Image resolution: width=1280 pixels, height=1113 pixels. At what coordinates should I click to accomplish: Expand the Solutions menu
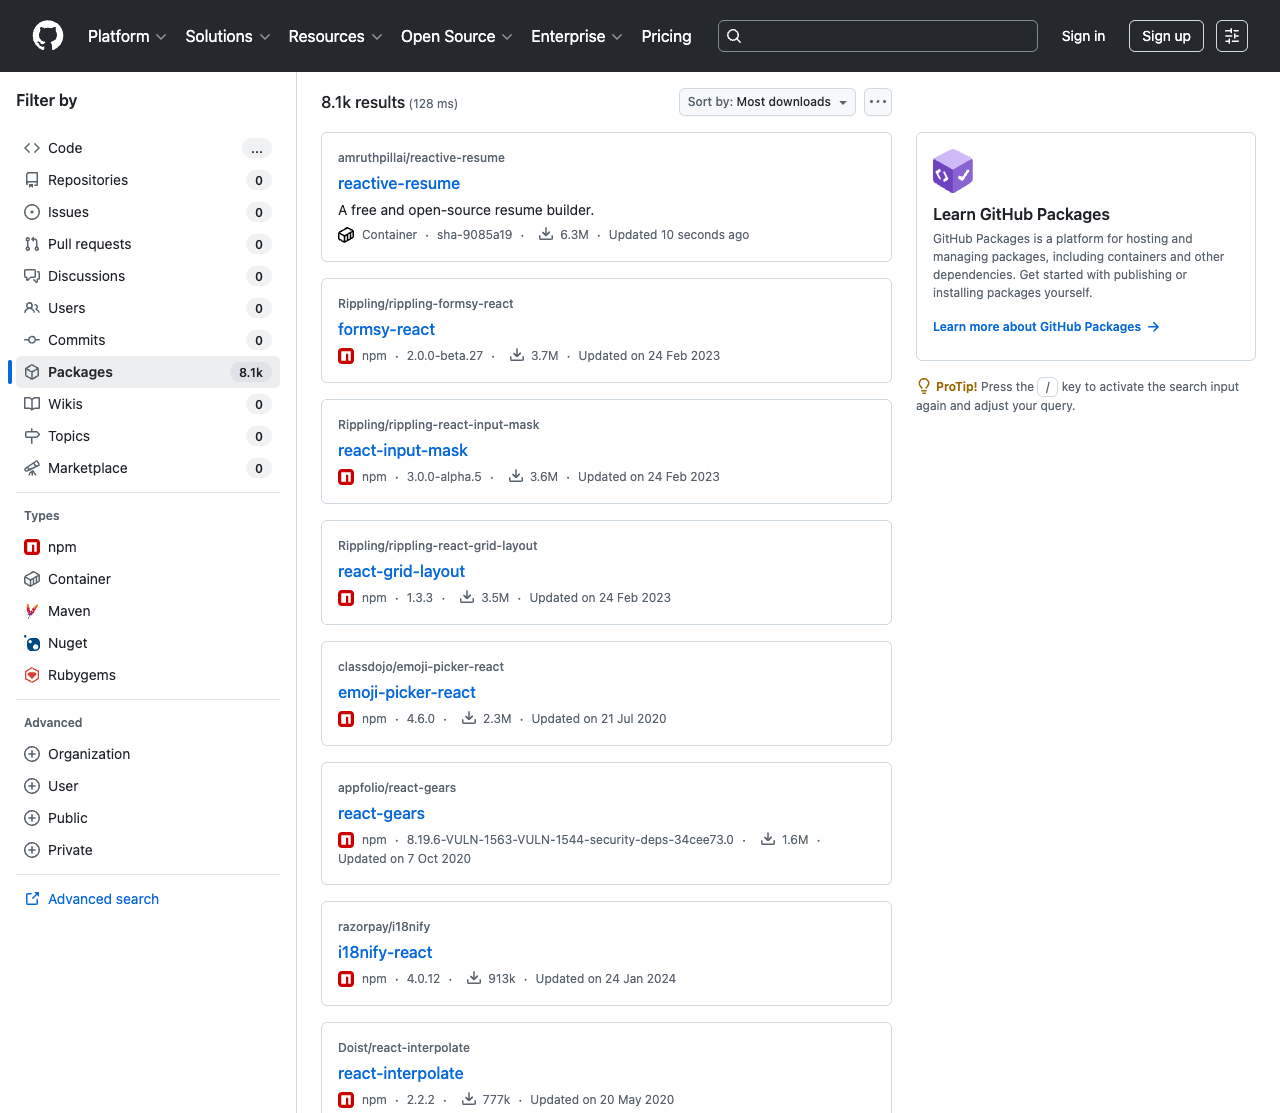coord(228,36)
